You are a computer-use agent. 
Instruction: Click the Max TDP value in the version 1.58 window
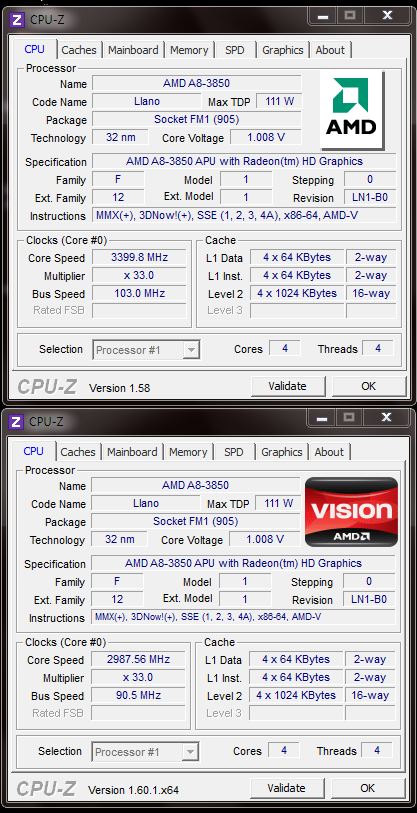tap(279, 101)
